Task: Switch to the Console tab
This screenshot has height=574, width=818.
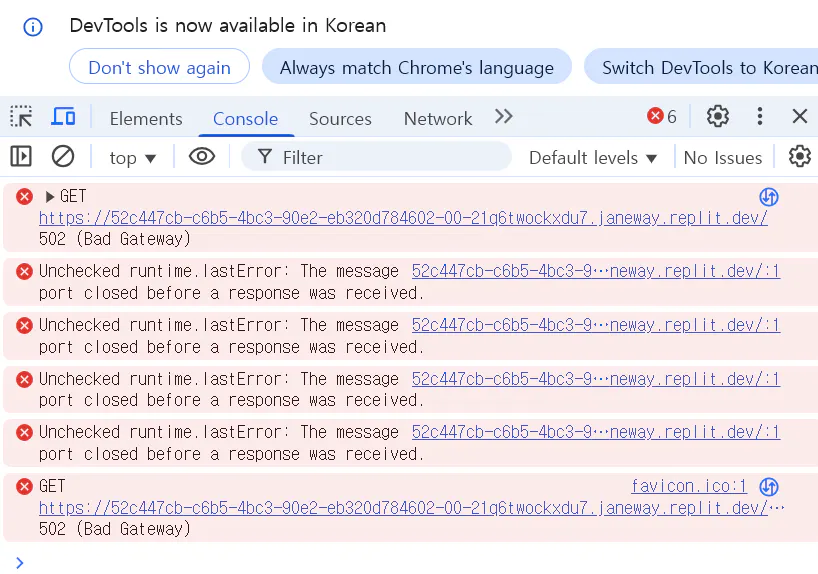Action: [x=245, y=118]
